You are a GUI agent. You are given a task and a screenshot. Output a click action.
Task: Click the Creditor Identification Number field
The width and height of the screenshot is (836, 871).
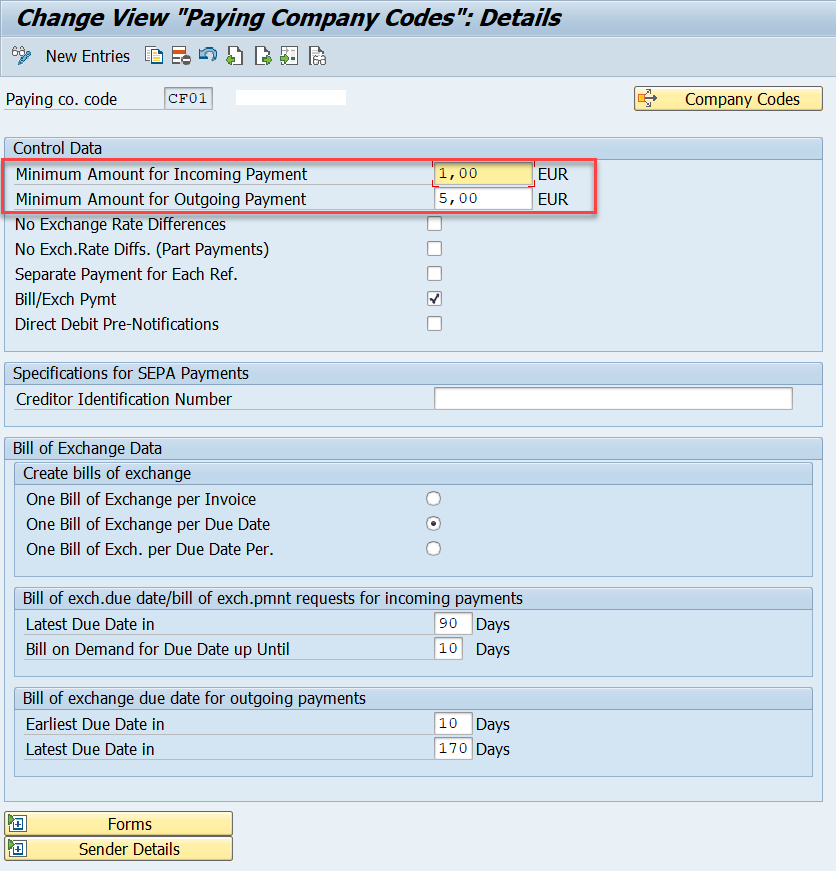[613, 399]
